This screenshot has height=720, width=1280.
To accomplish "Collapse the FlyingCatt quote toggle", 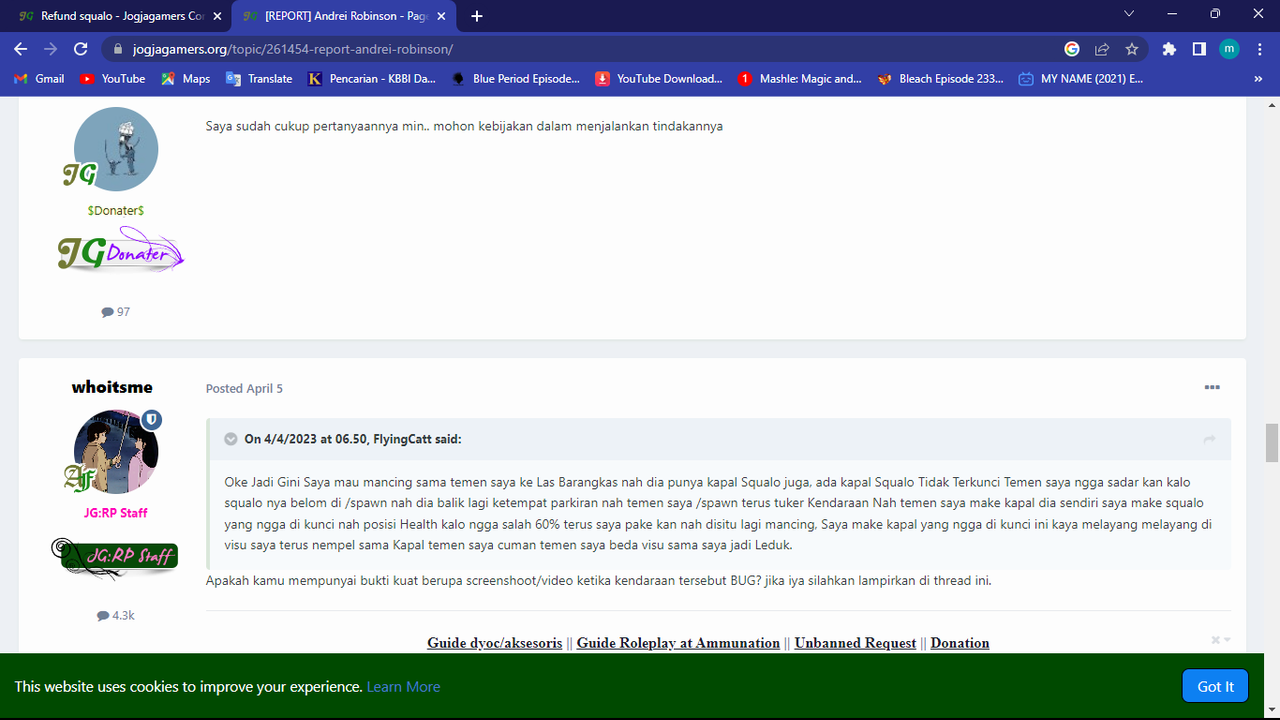I will (x=231, y=439).
